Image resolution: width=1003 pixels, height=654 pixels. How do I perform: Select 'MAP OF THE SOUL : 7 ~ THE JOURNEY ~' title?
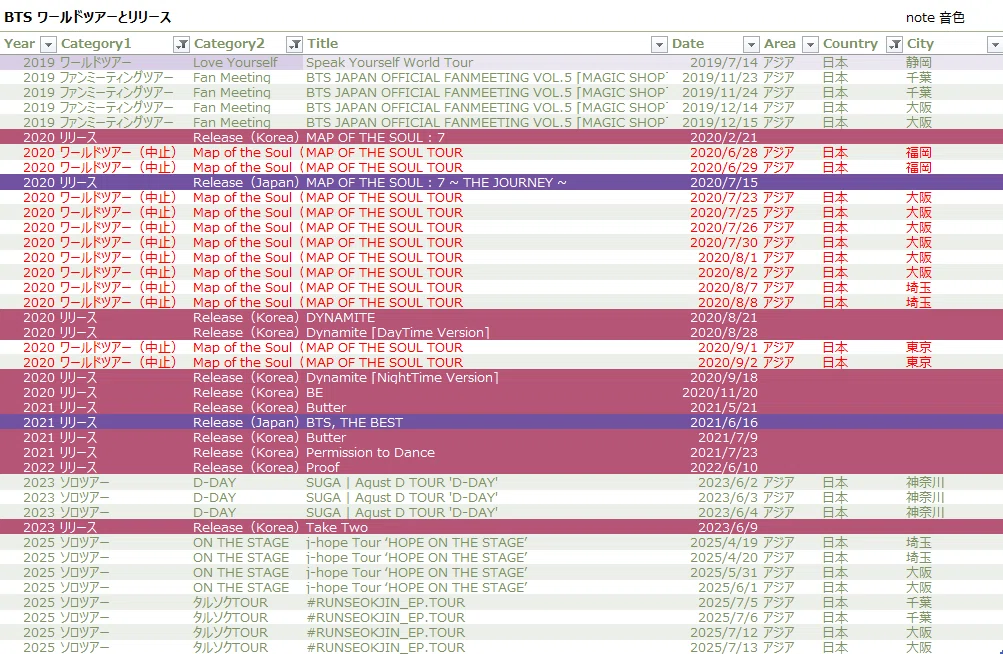coord(436,182)
